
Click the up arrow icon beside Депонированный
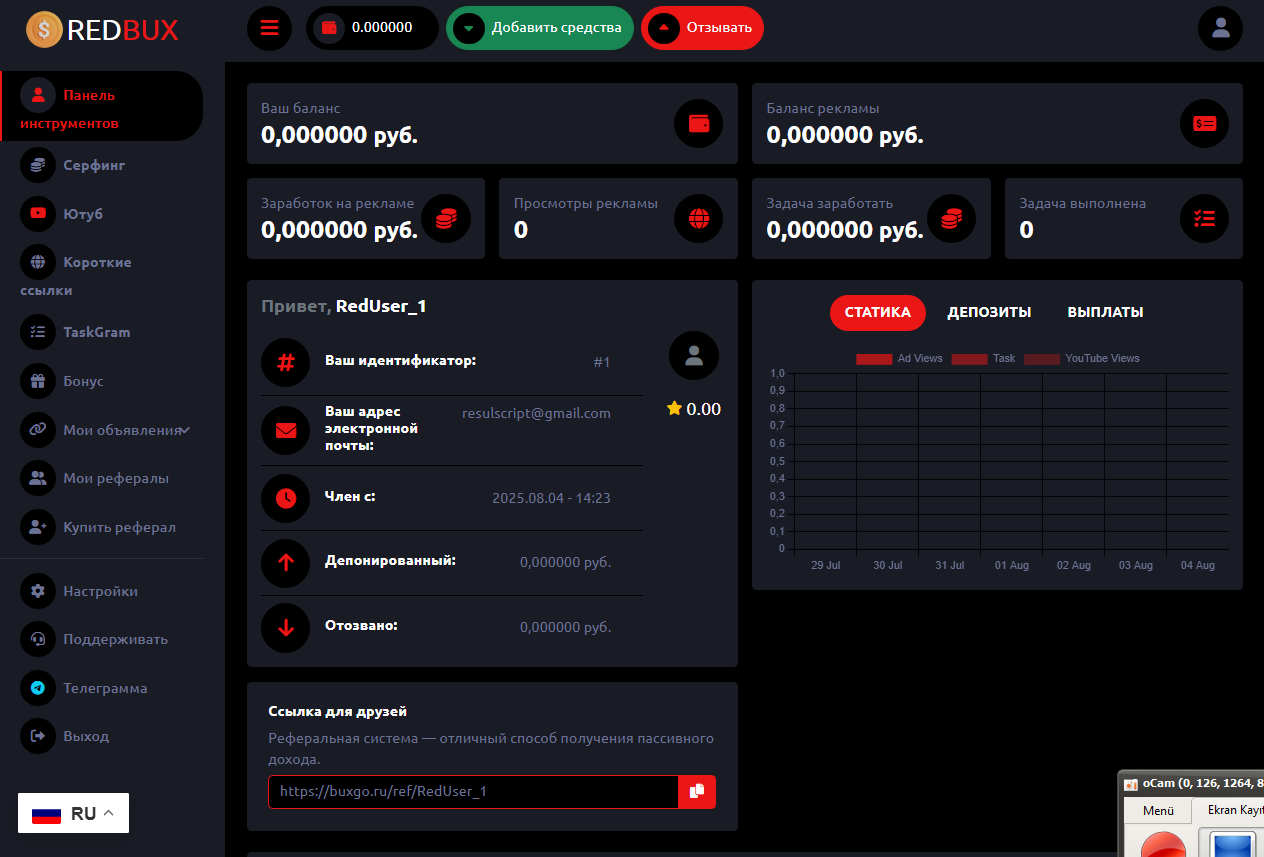point(286,563)
